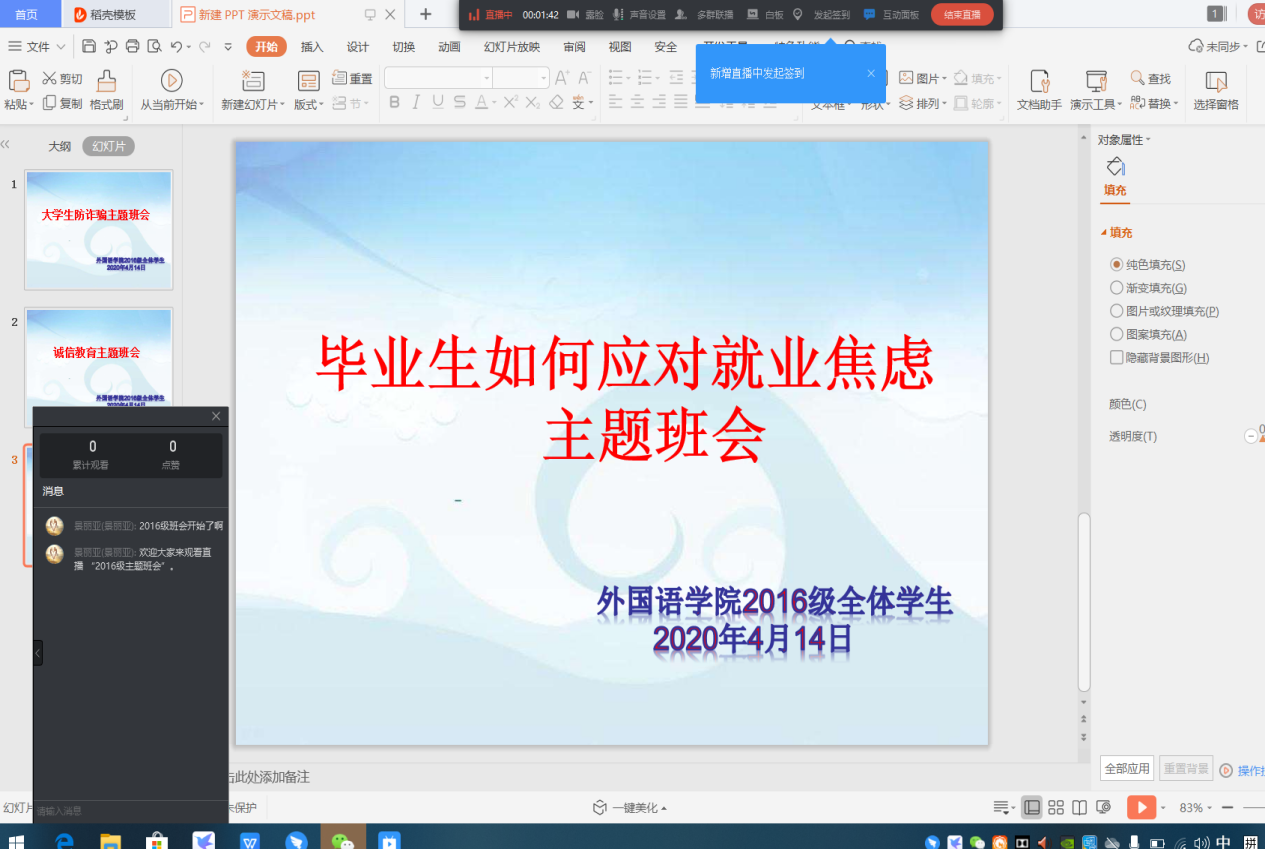1265x849 pixels.
Task: Switch to the Outline (大纲) tab
Action: point(60,146)
